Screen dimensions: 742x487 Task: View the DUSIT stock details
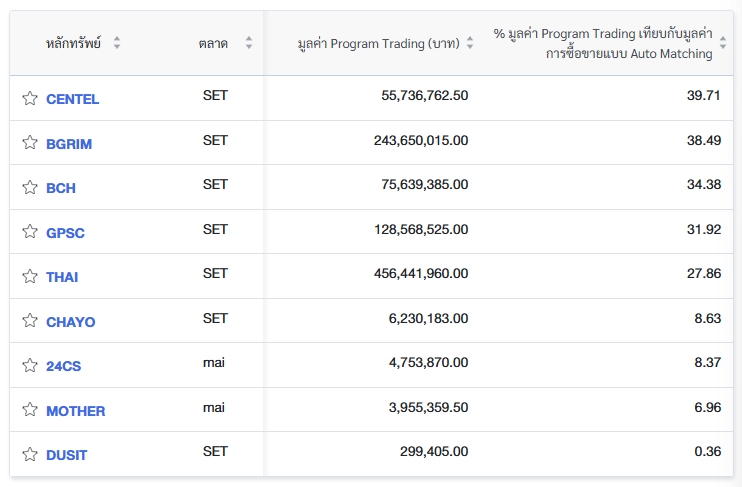coord(67,455)
